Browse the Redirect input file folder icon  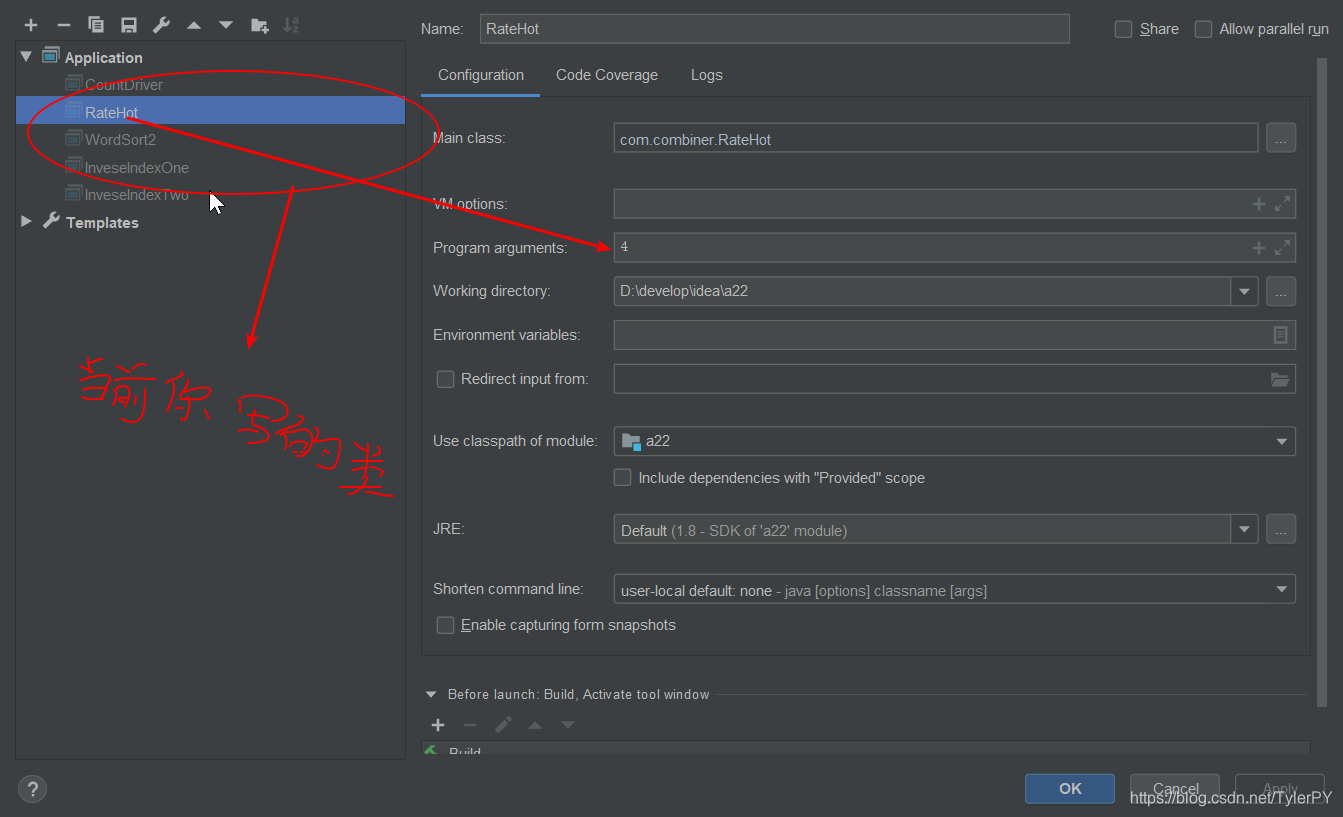pyautogui.click(x=1280, y=379)
